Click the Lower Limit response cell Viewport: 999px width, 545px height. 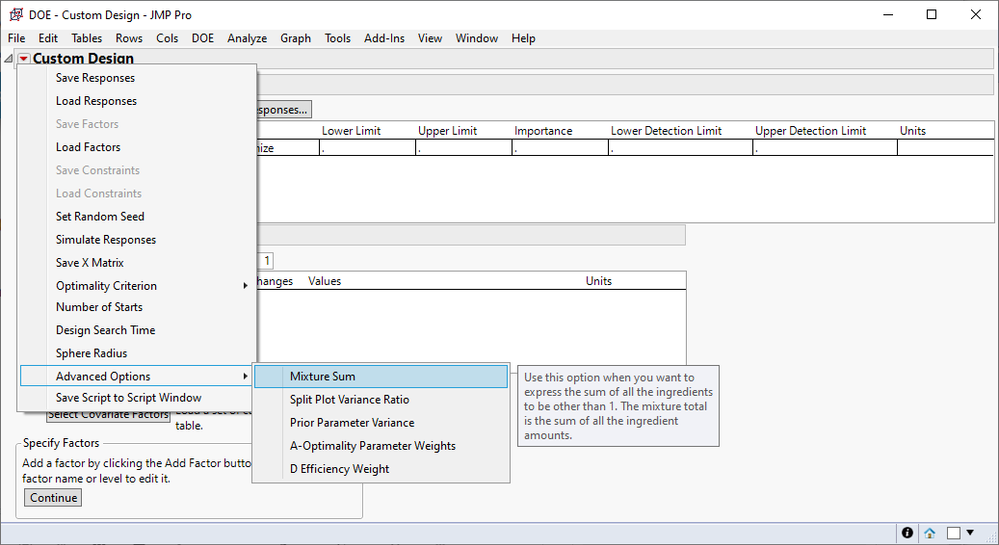coord(367,148)
